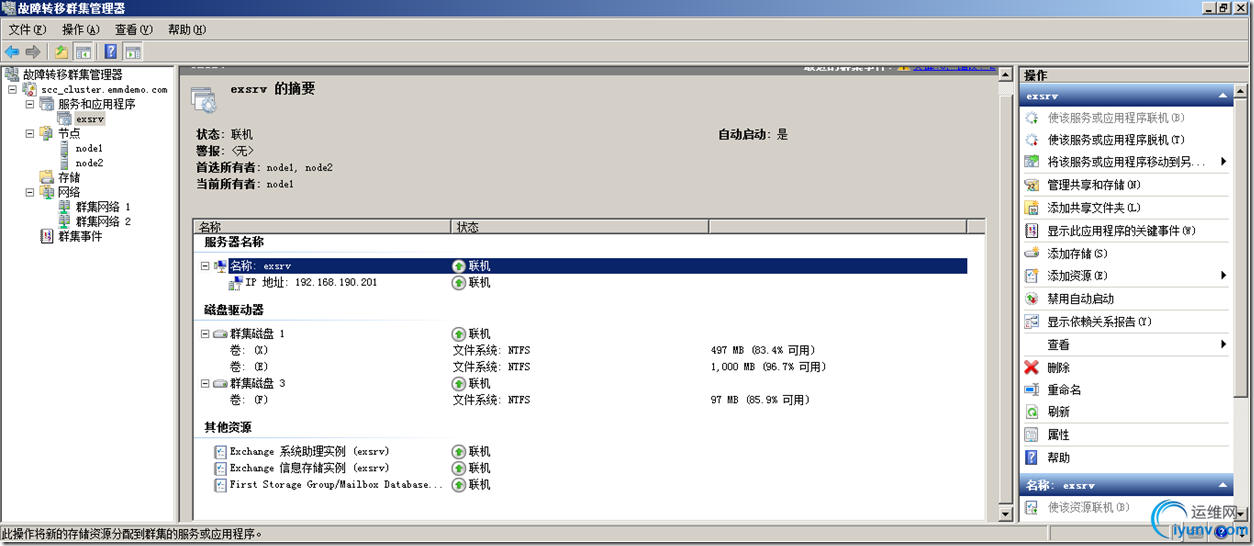Open 将该服务或应用程序移动到另 submenu arrow

point(1223,161)
